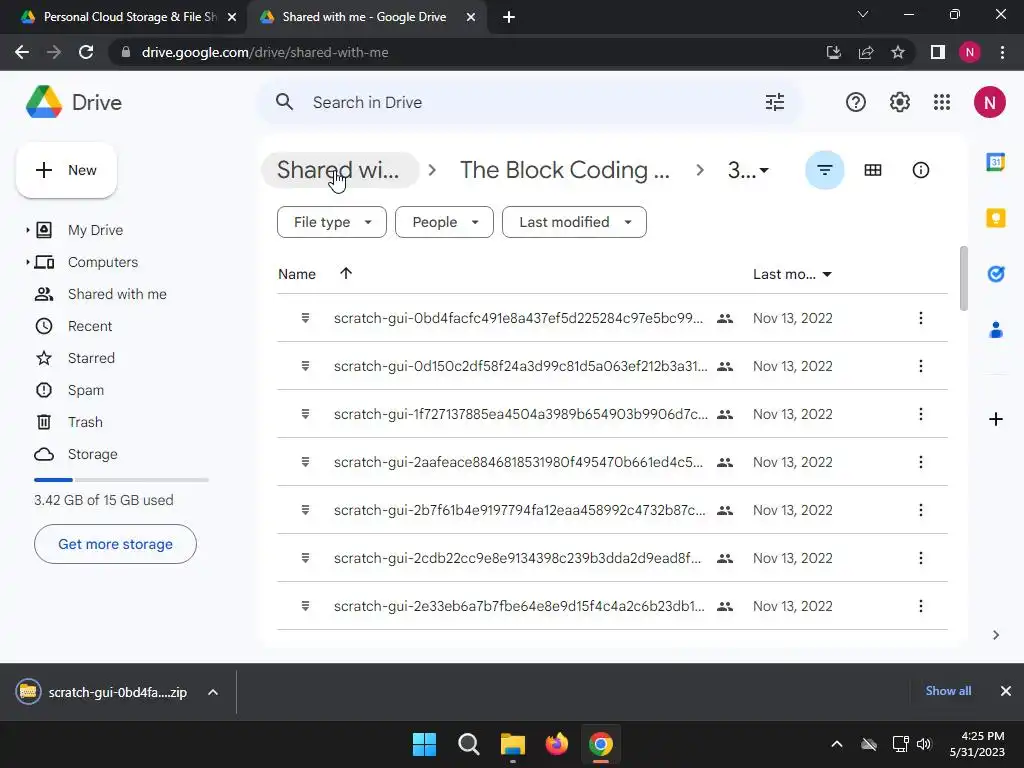This screenshot has width=1024, height=768.
Task: Open more actions for scratch-gui-2b7f61b4e919 row
Action: 920,510
